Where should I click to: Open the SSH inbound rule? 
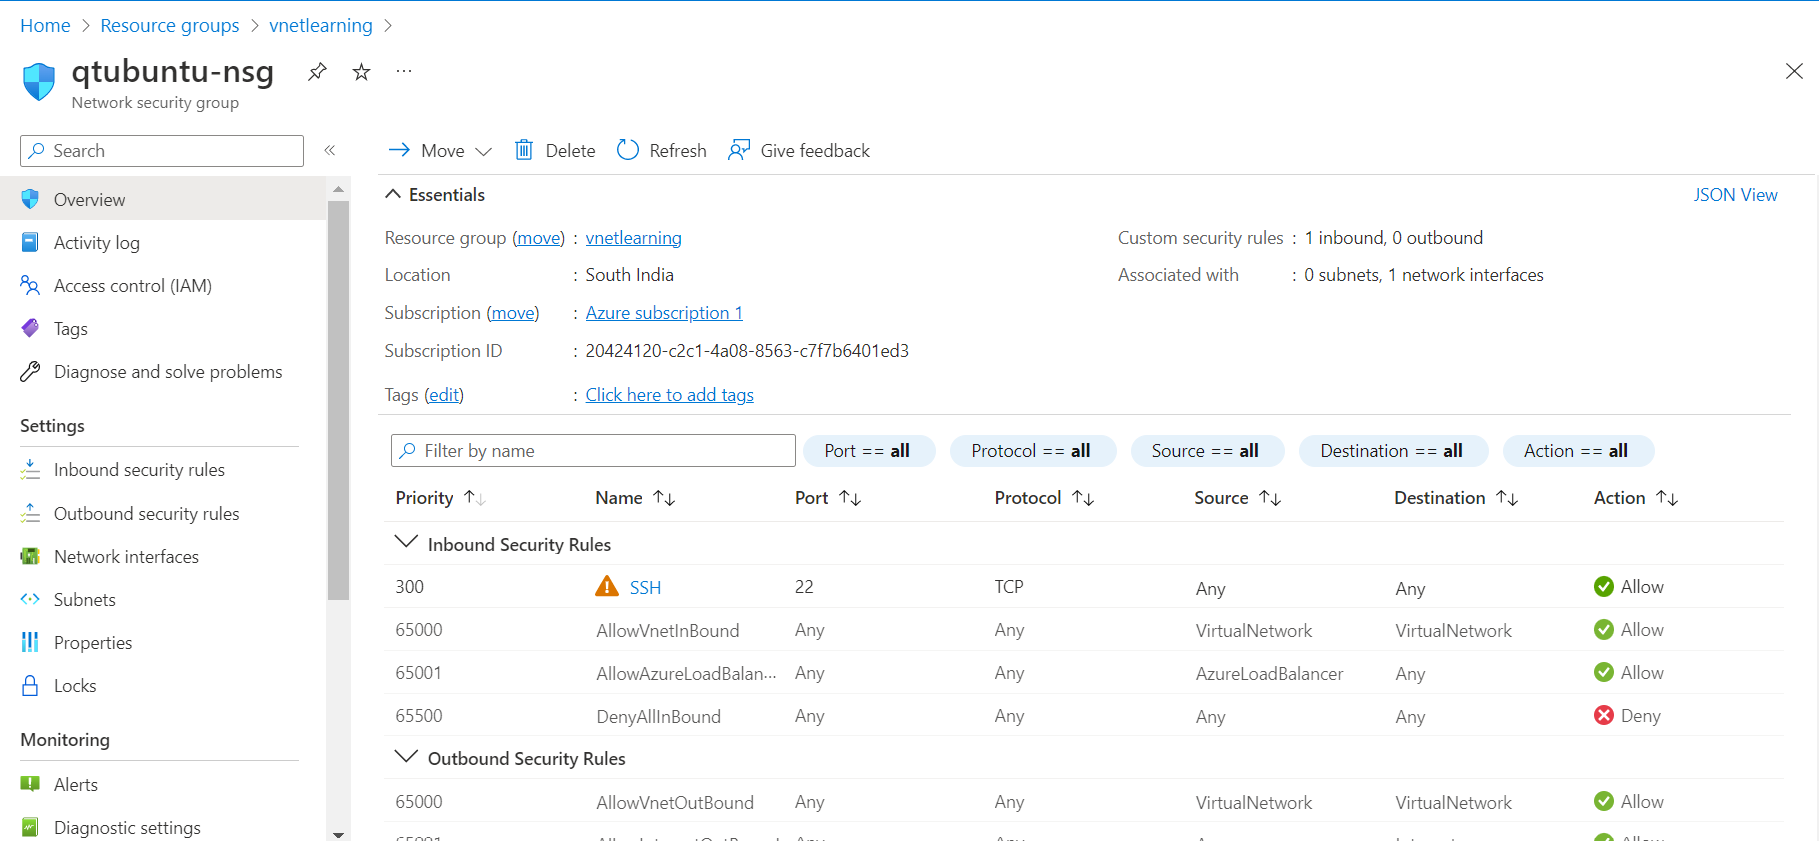pyautogui.click(x=645, y=588)
